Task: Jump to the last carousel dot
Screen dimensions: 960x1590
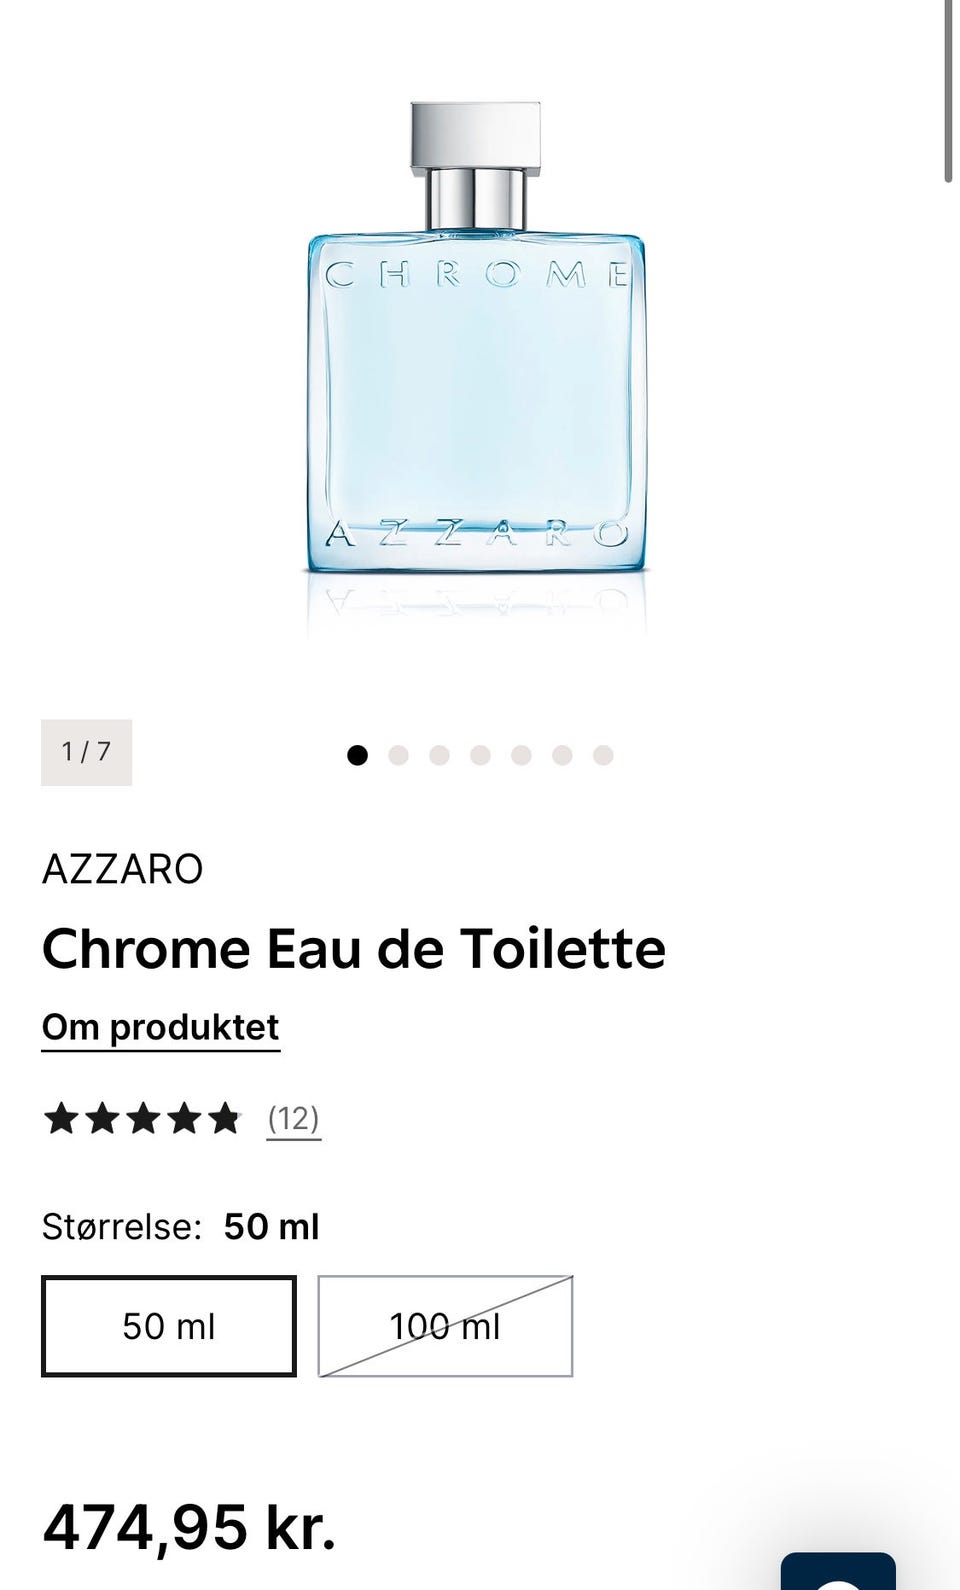Action: pos(603,755)
